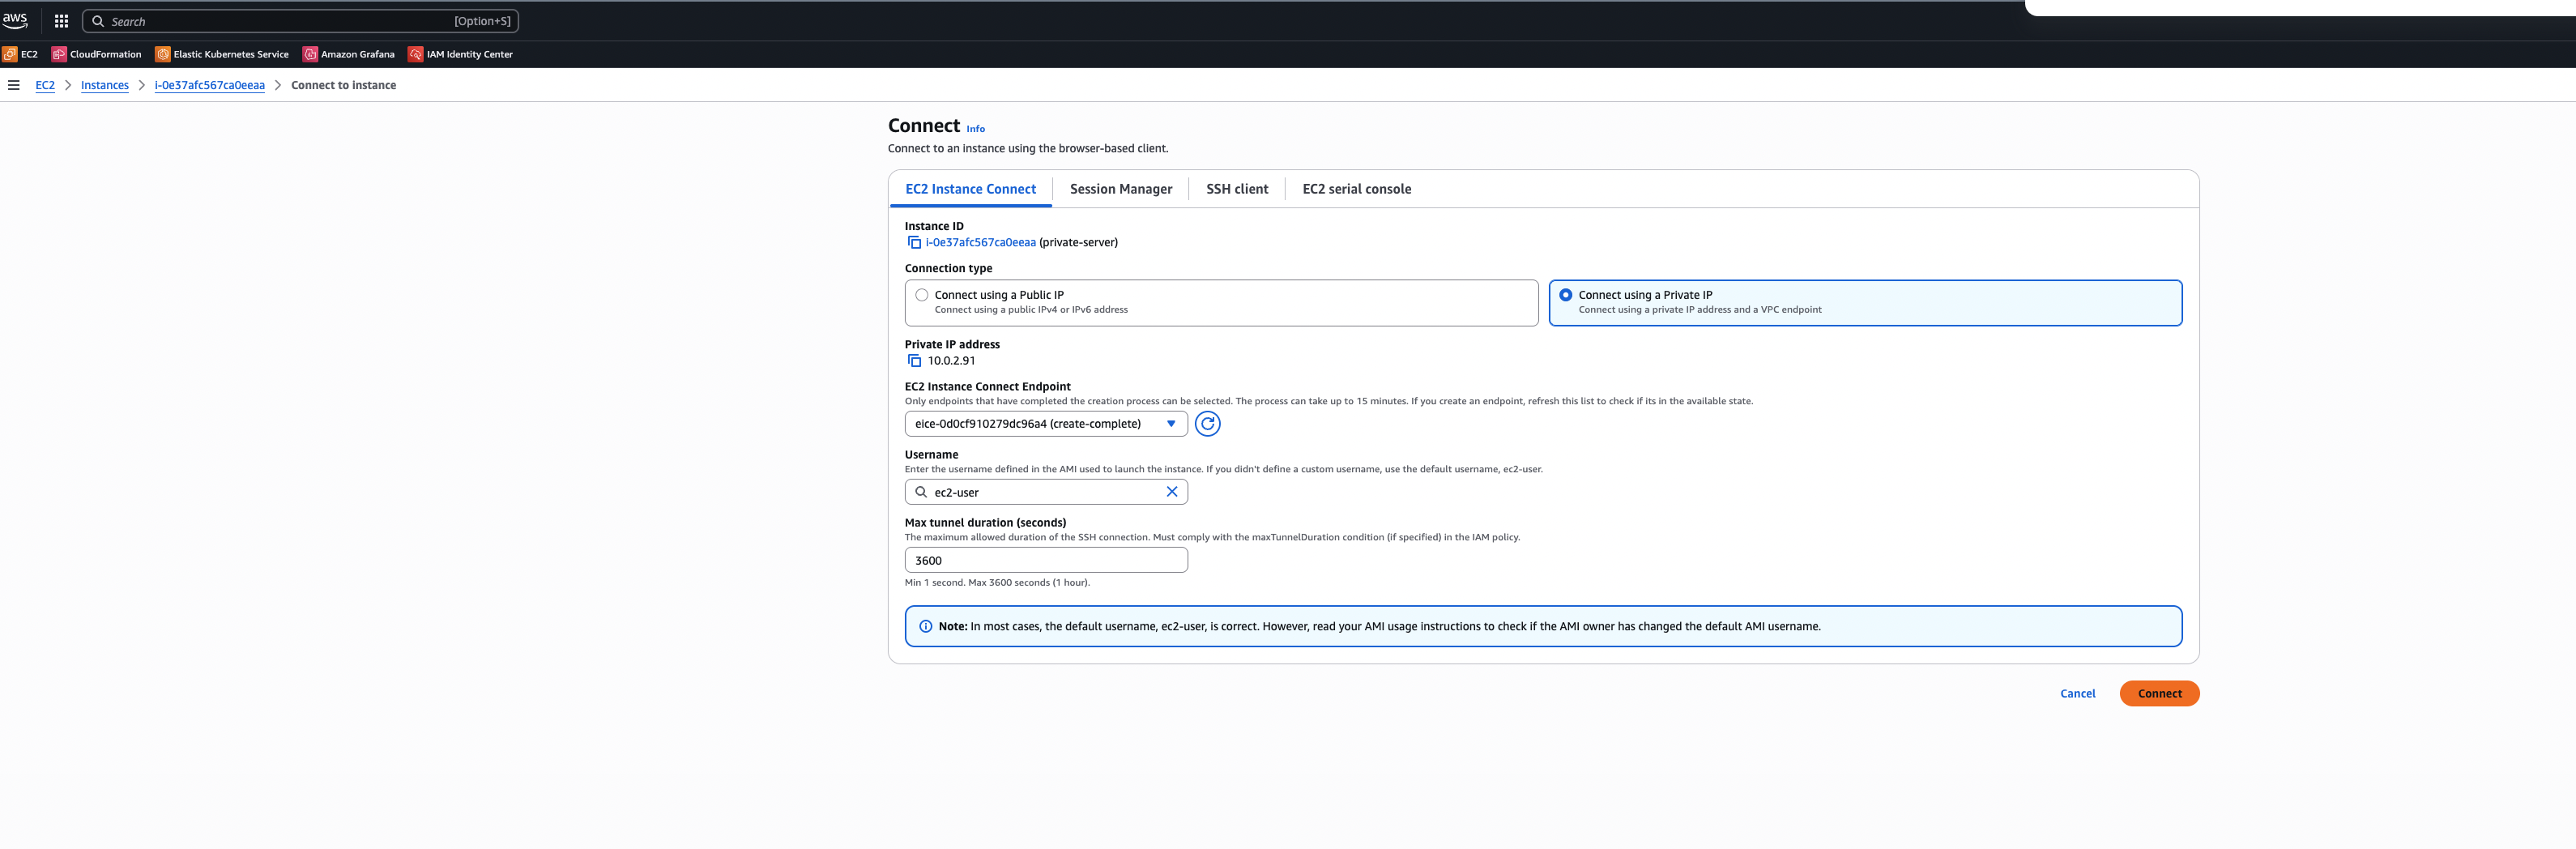
Task: Open the AWS services grid menu
Action: click(x=61, y=21)
